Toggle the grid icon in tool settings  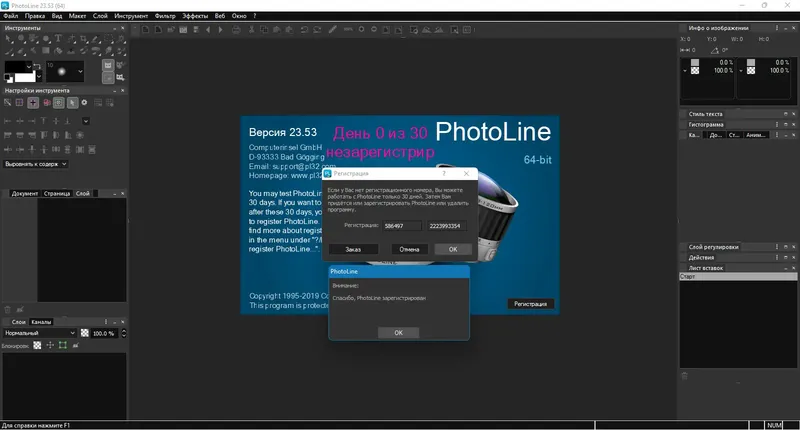[x=19, y=103]
